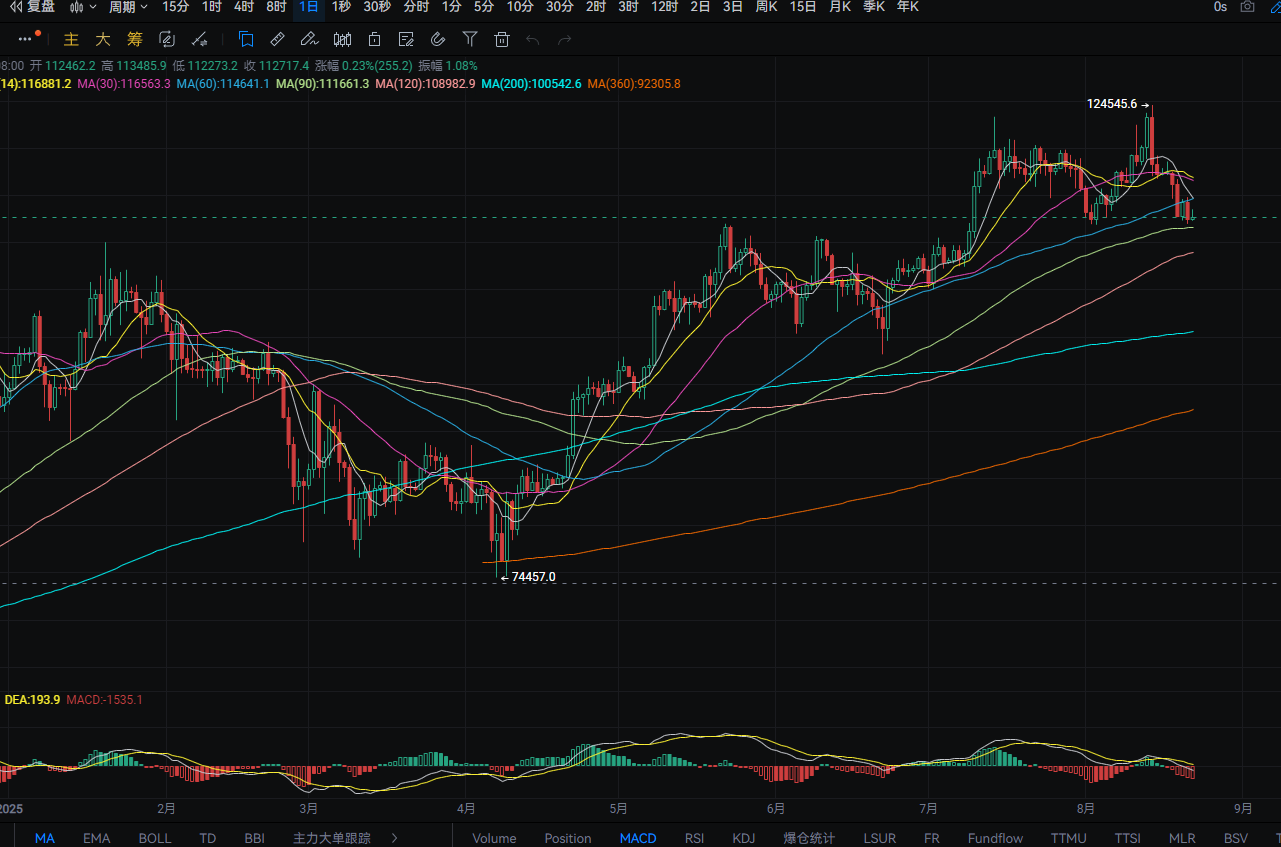Toggle the 大 indicator button
This screenshot has width=1281, height=847.
[103, 40]
